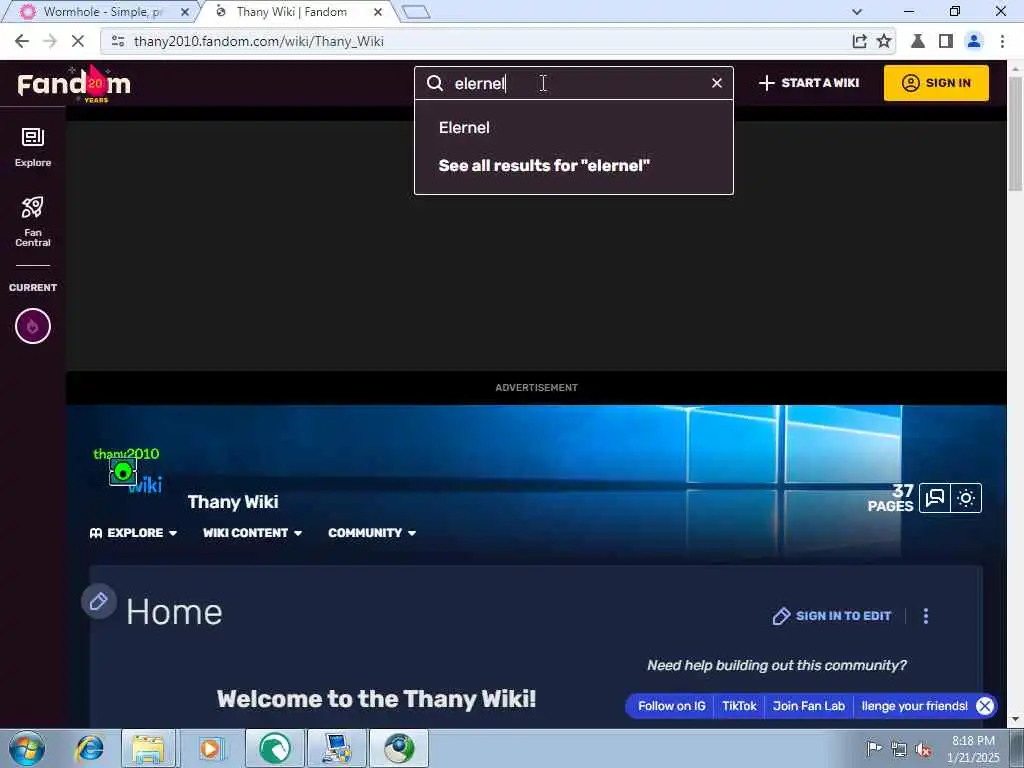Clear the search field with the X
Viewport: 1024px width, 768px height.
point(716,83)
